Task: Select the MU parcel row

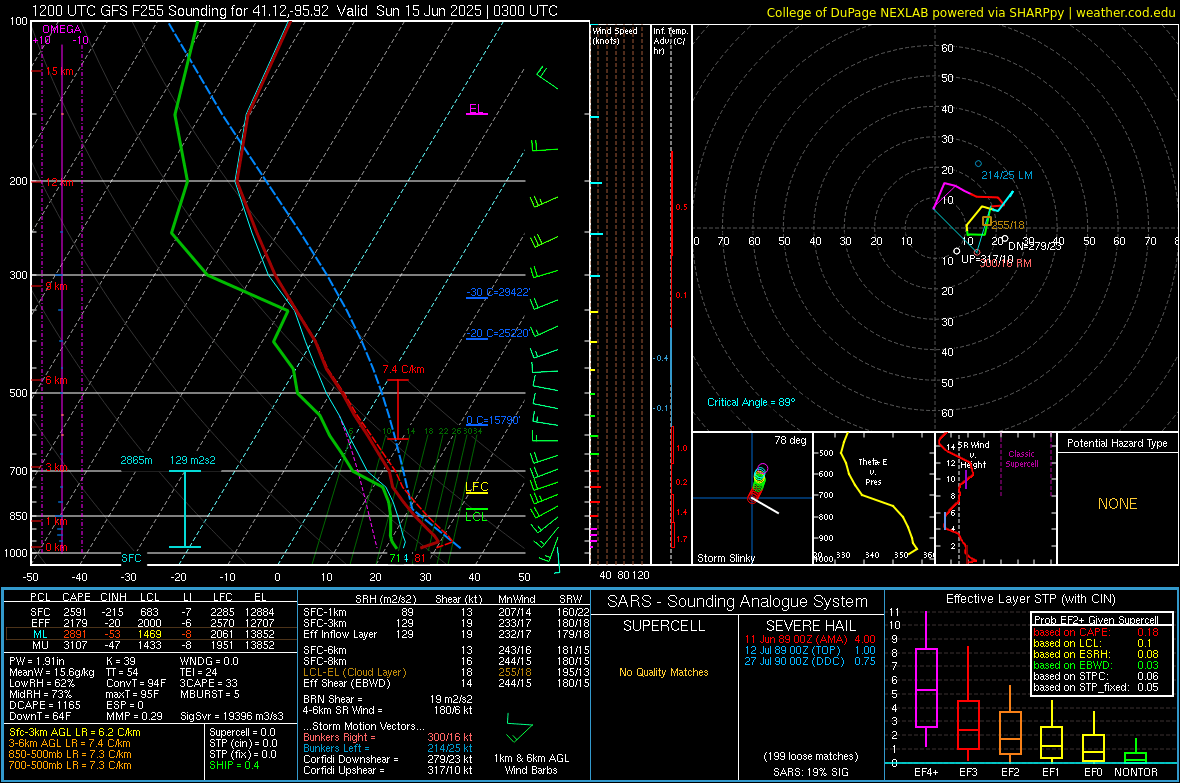Action: pos(151,645)
